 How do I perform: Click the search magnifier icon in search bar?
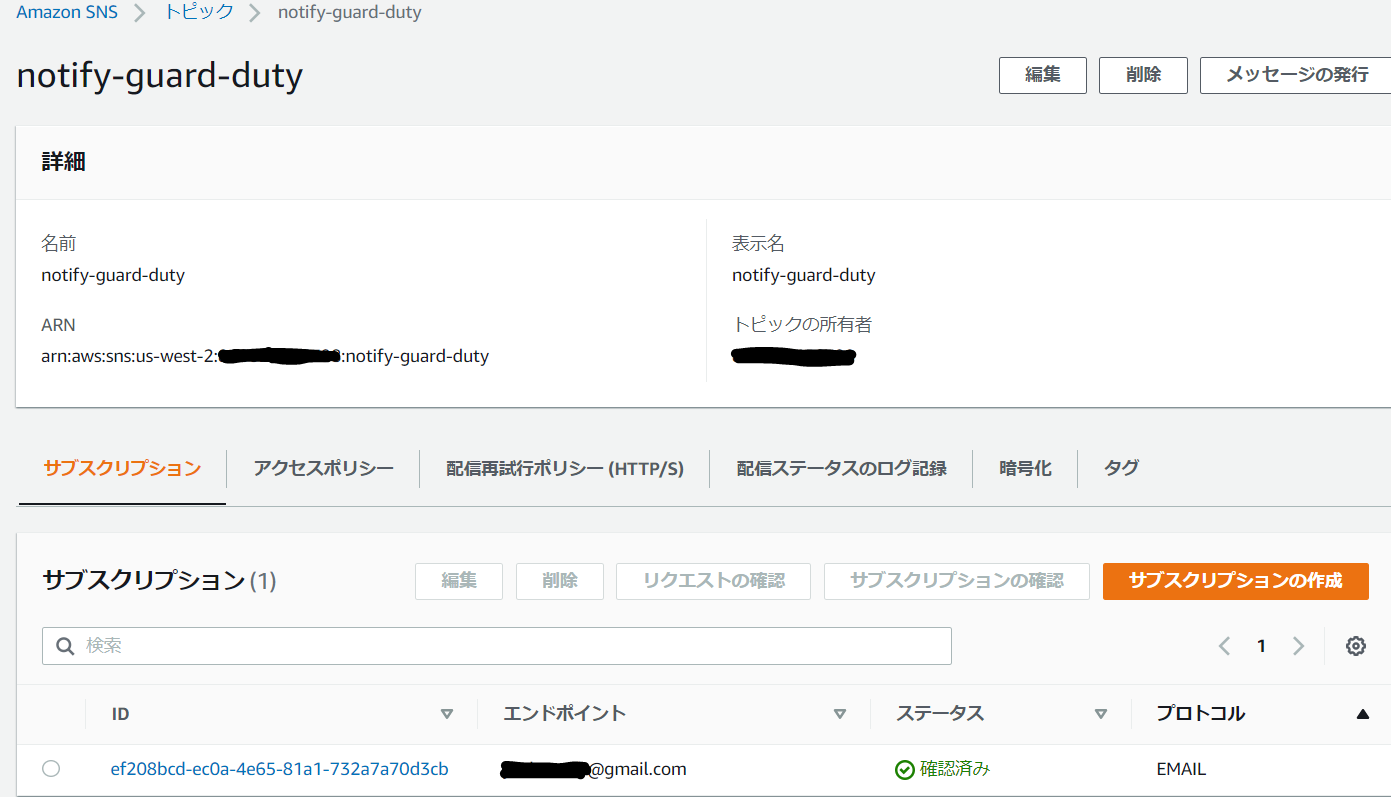(x=65, y=645)
